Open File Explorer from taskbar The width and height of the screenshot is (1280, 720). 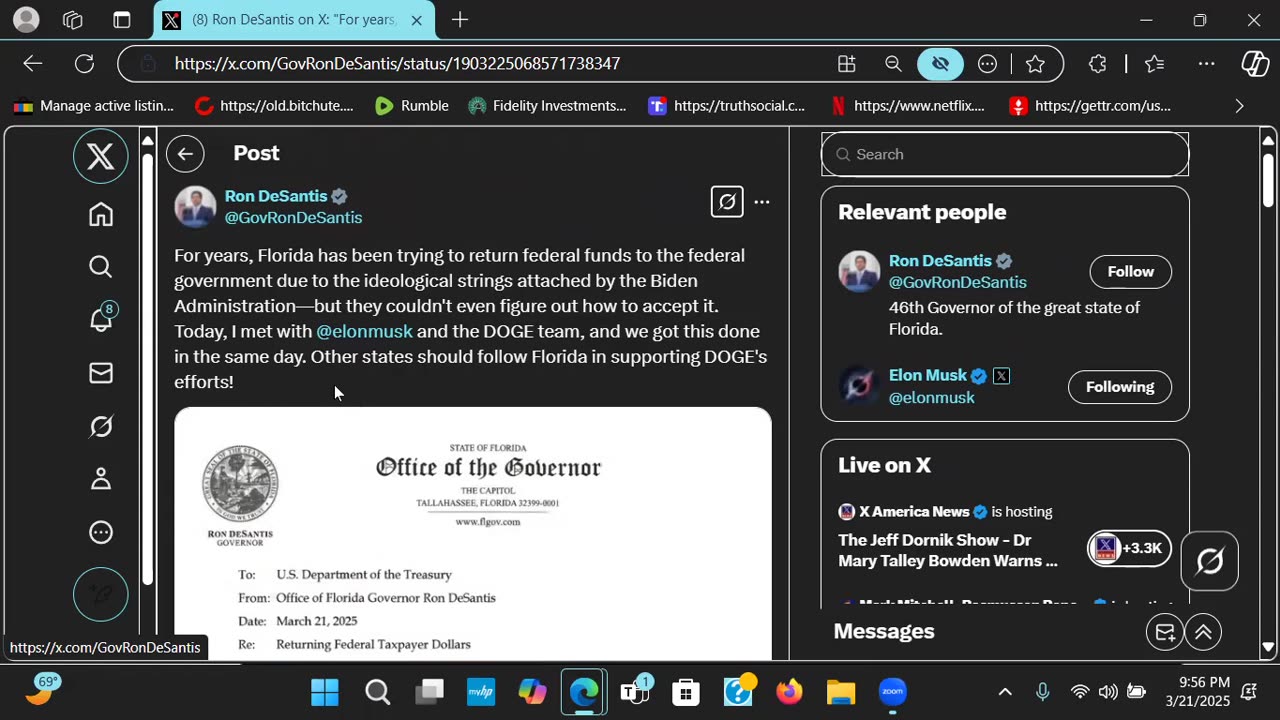[x=841, y=692]
